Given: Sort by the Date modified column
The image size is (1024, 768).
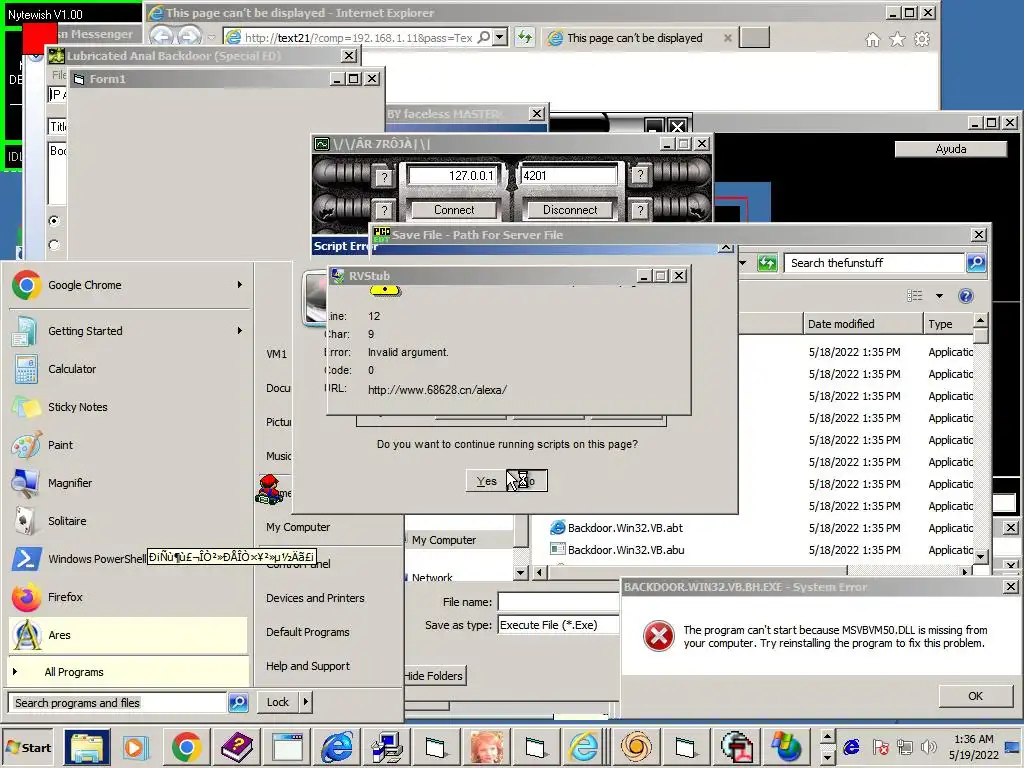Looking at the screenshot, I should coord(863,324).
